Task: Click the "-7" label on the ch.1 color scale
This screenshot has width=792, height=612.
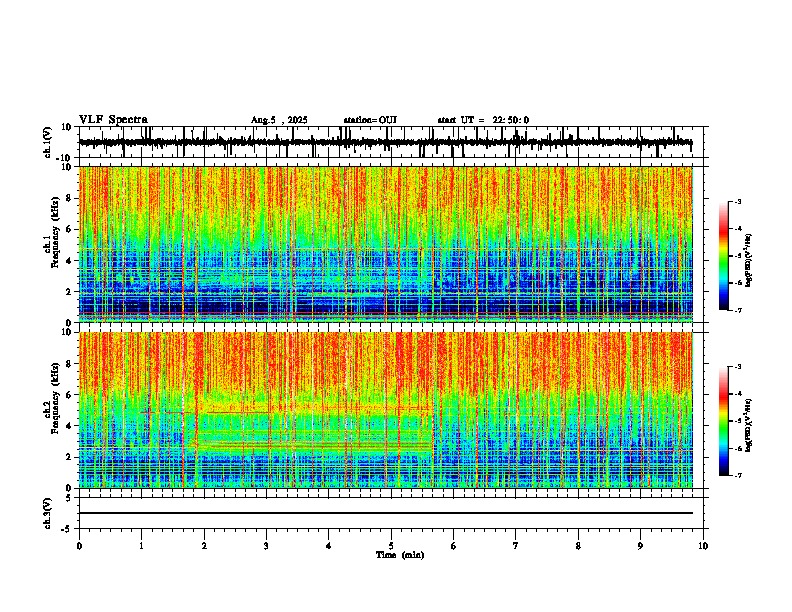Action: (738, 310)
